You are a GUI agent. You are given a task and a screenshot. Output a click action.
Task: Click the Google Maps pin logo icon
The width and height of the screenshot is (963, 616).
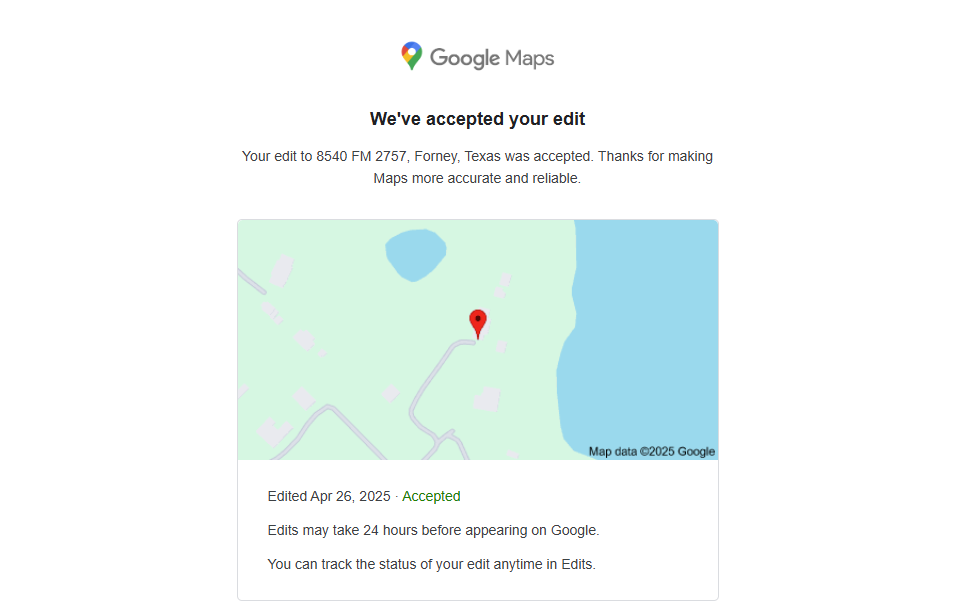[411, 56]
